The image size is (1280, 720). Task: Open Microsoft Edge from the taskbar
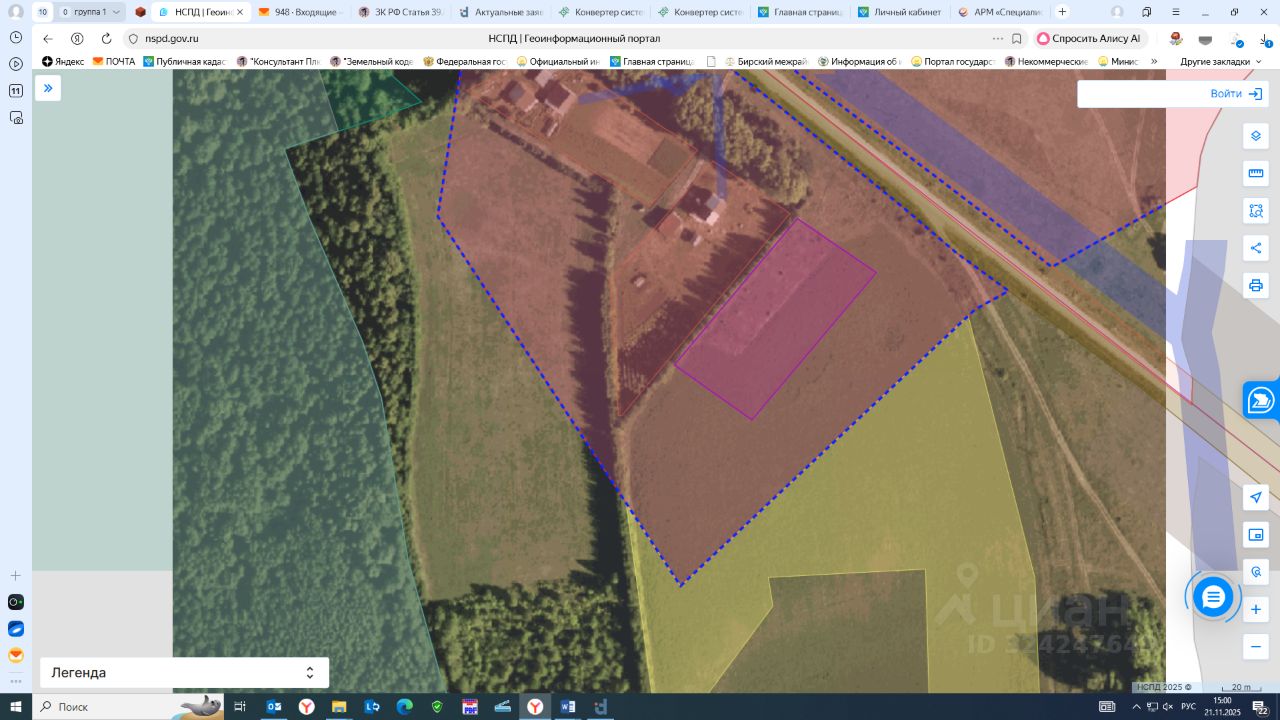click(404, 707)
